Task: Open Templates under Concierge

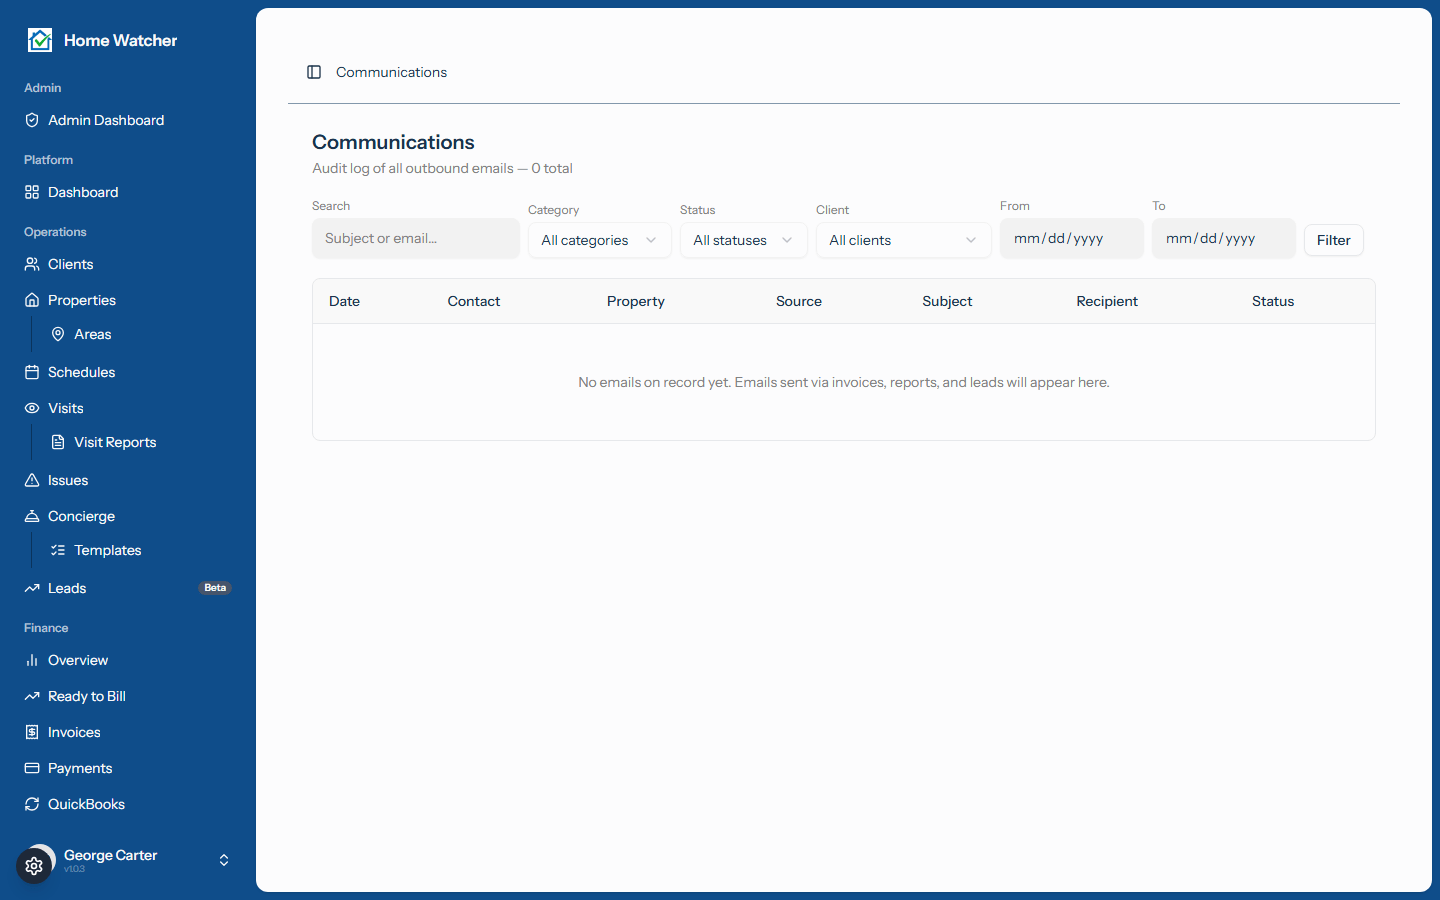Action: [141, 550]
